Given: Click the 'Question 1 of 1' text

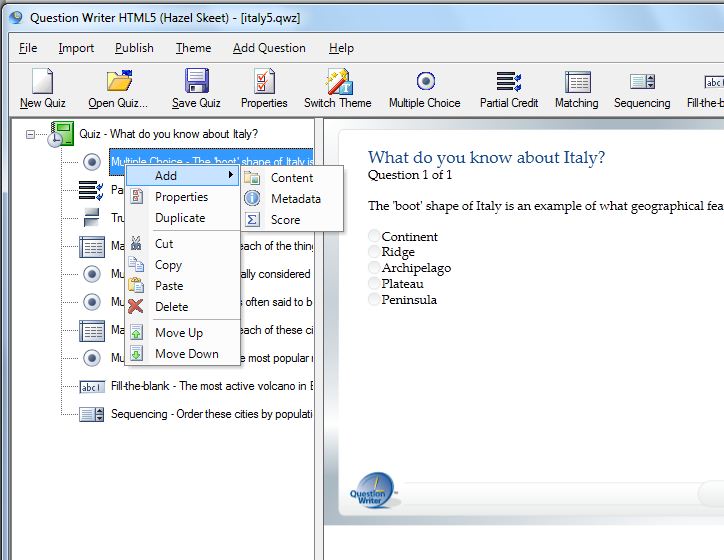Looking at the screenshot, I should click(x=410, y=175).
